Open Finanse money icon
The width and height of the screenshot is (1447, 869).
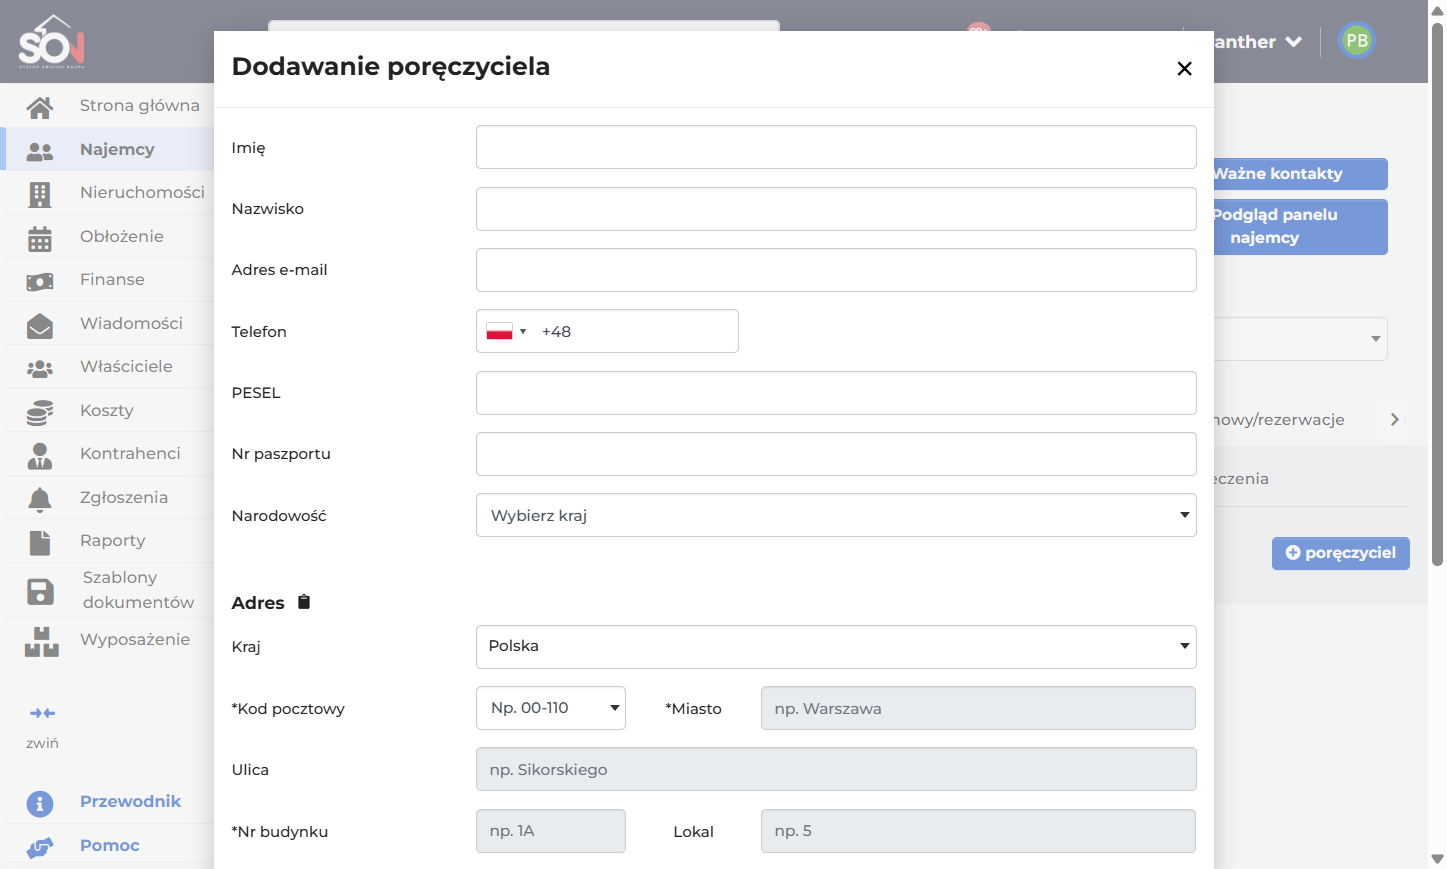tap(40, 282)
